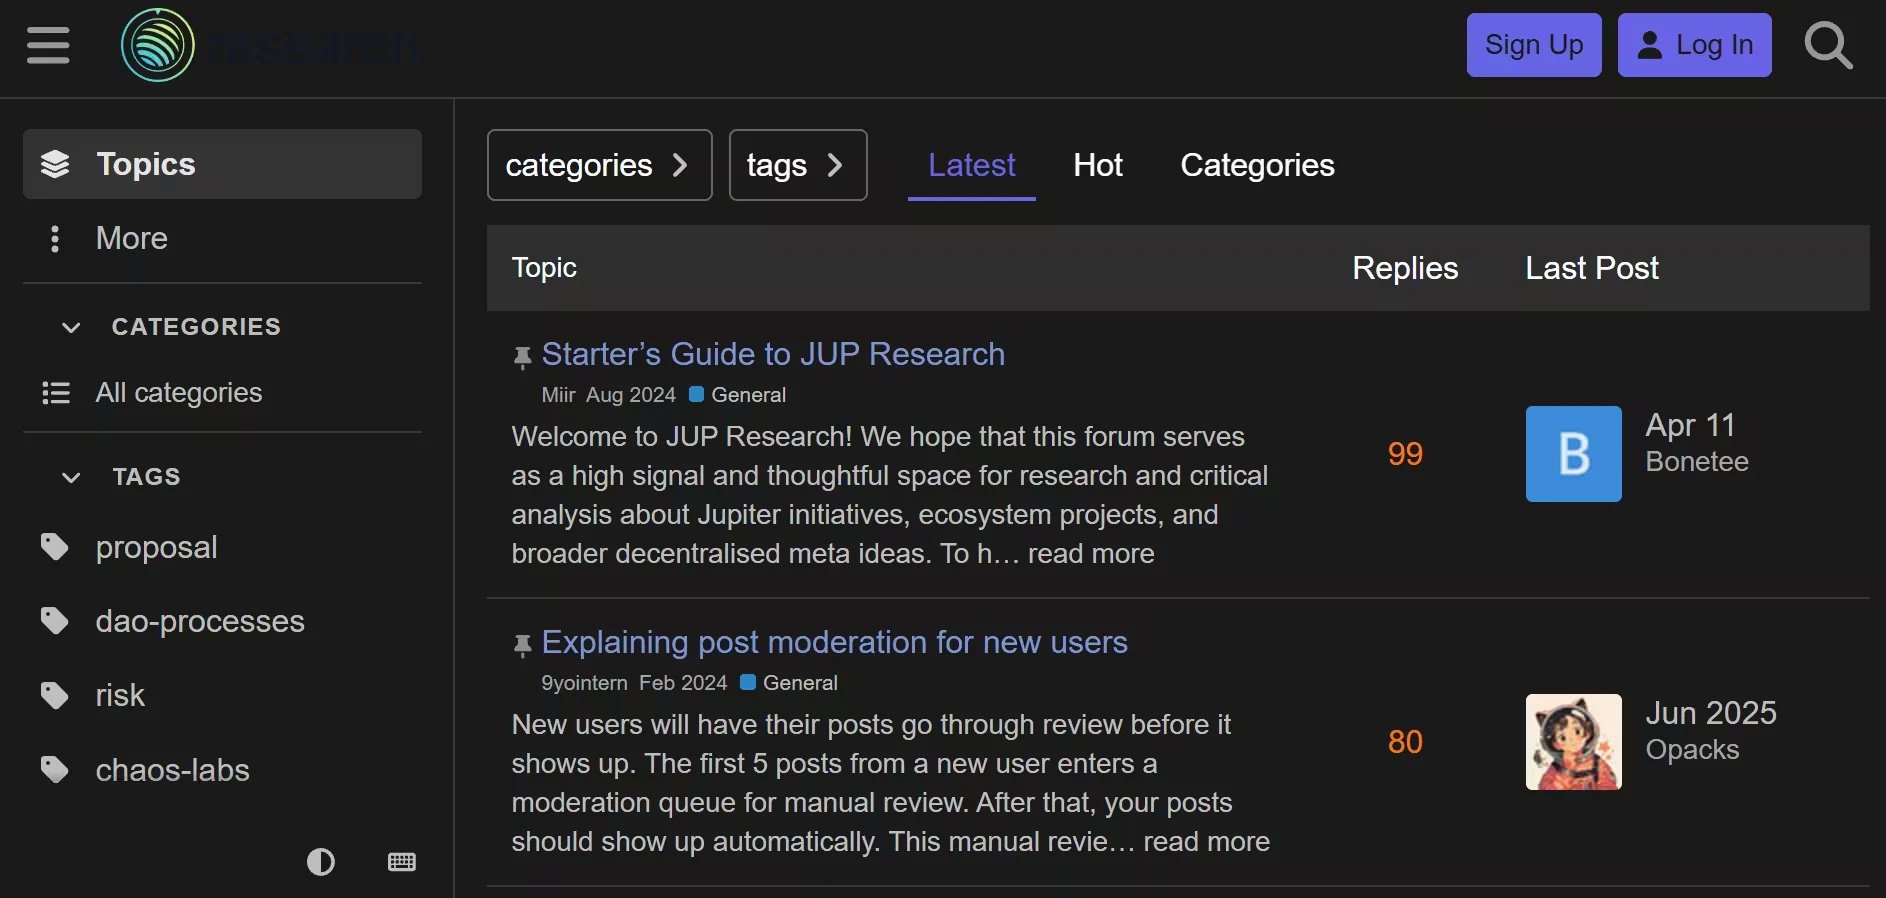Click the risk tag icon
This screenshot has height=898, width=1886.
click(x=54, y=695)
